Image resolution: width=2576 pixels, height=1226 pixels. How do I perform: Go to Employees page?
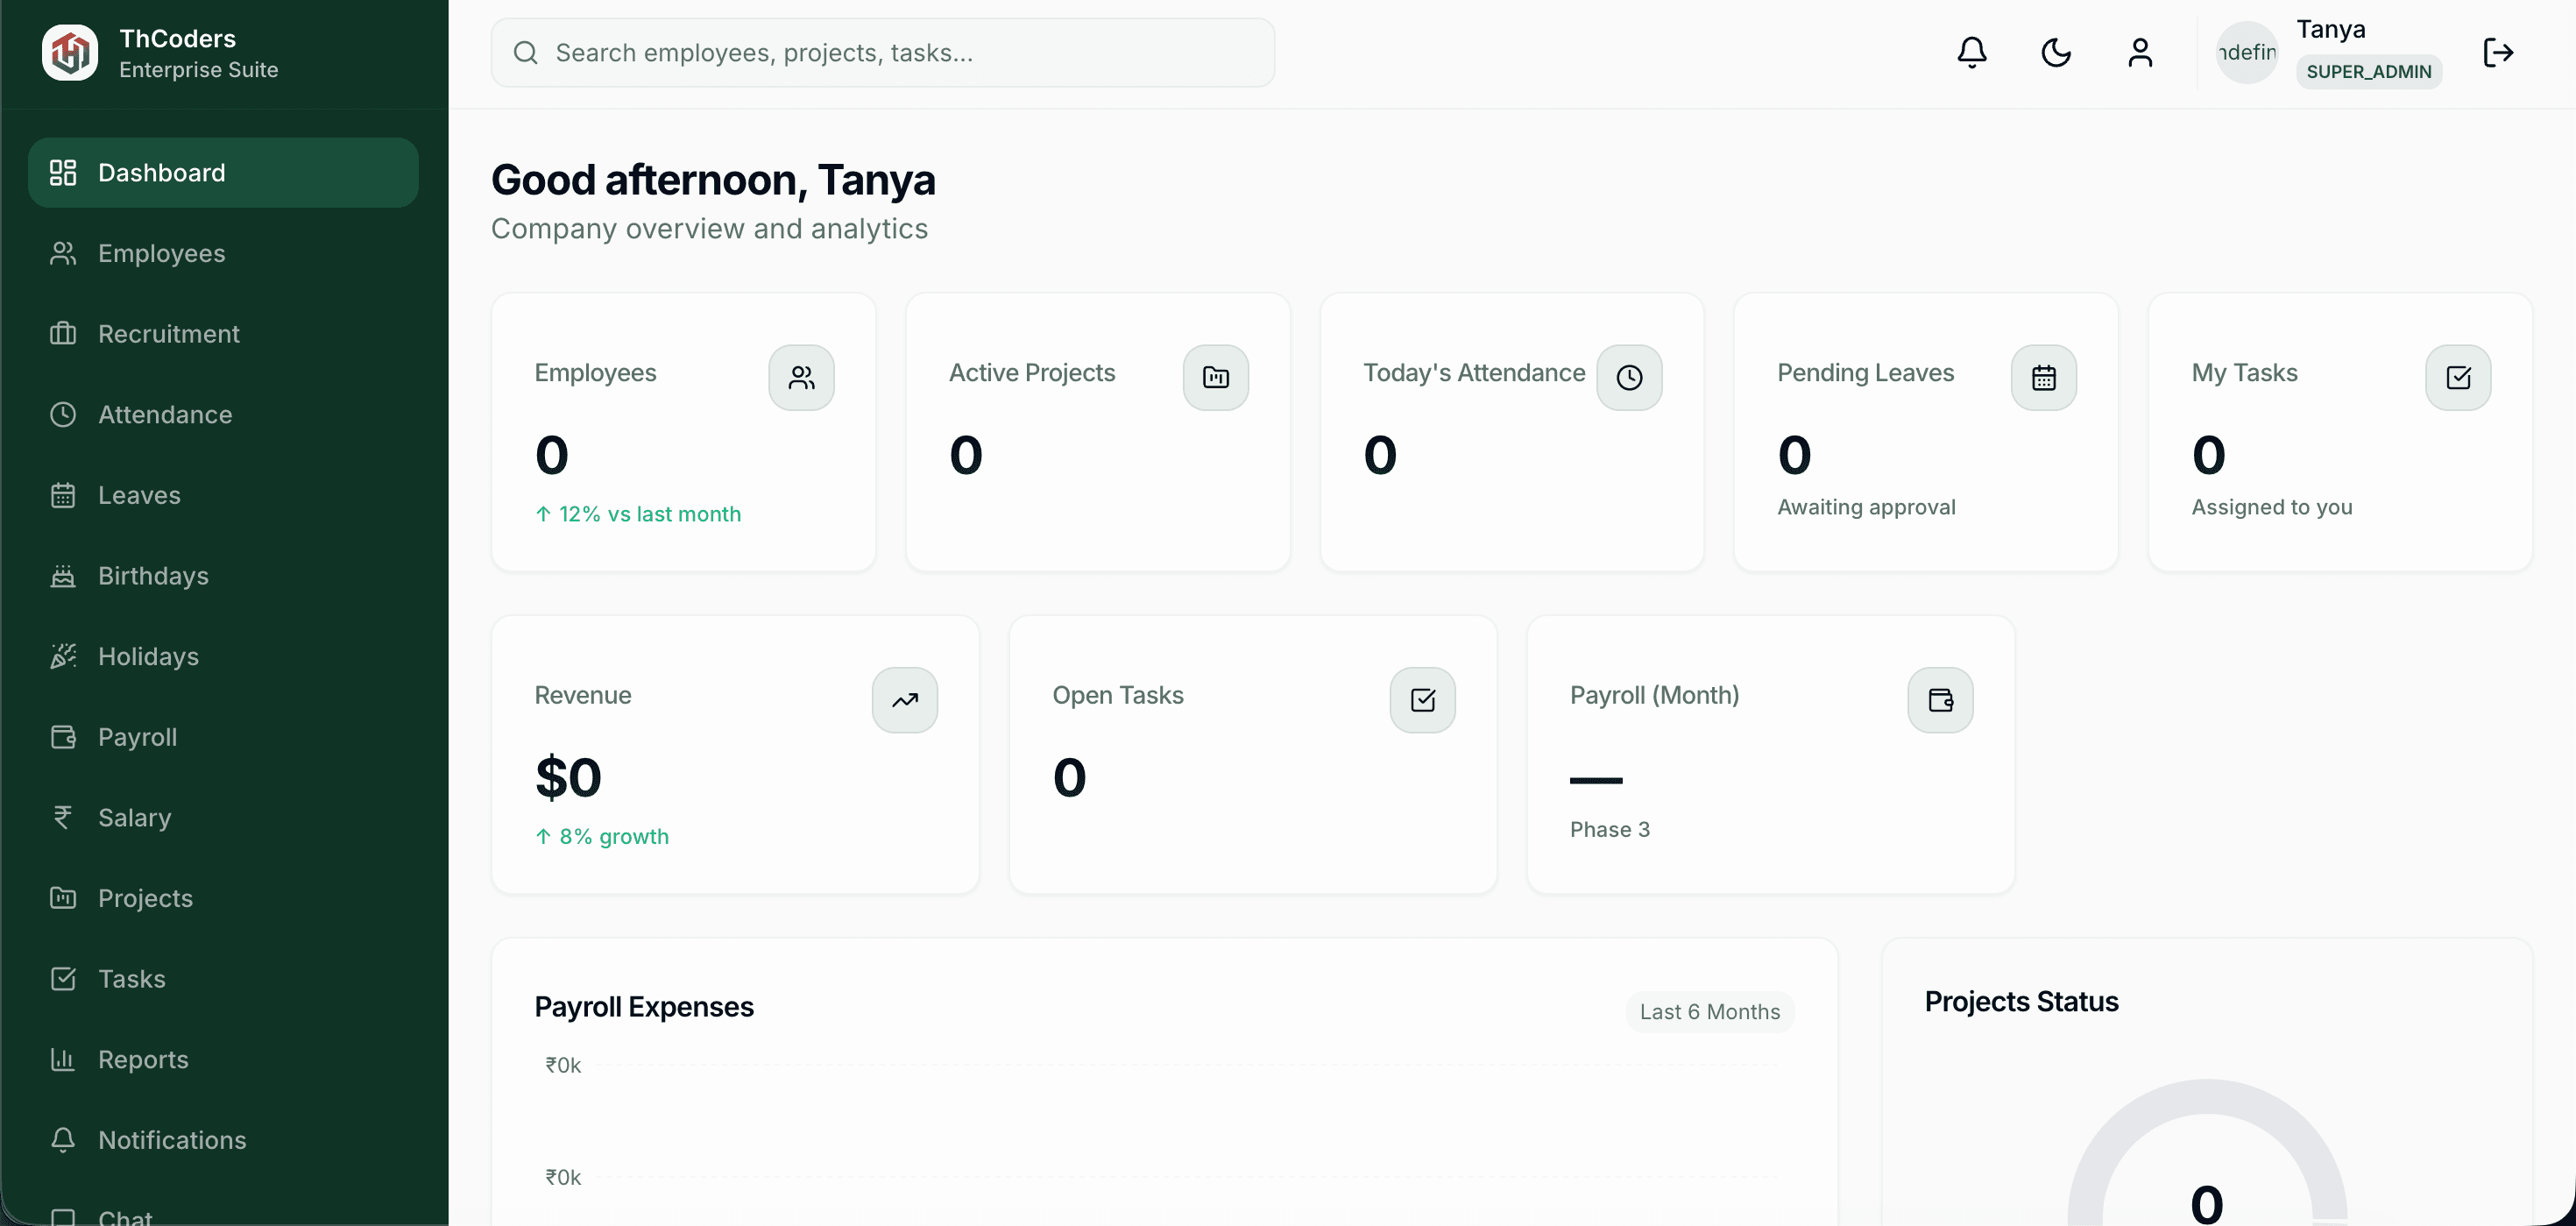point(223,253)
